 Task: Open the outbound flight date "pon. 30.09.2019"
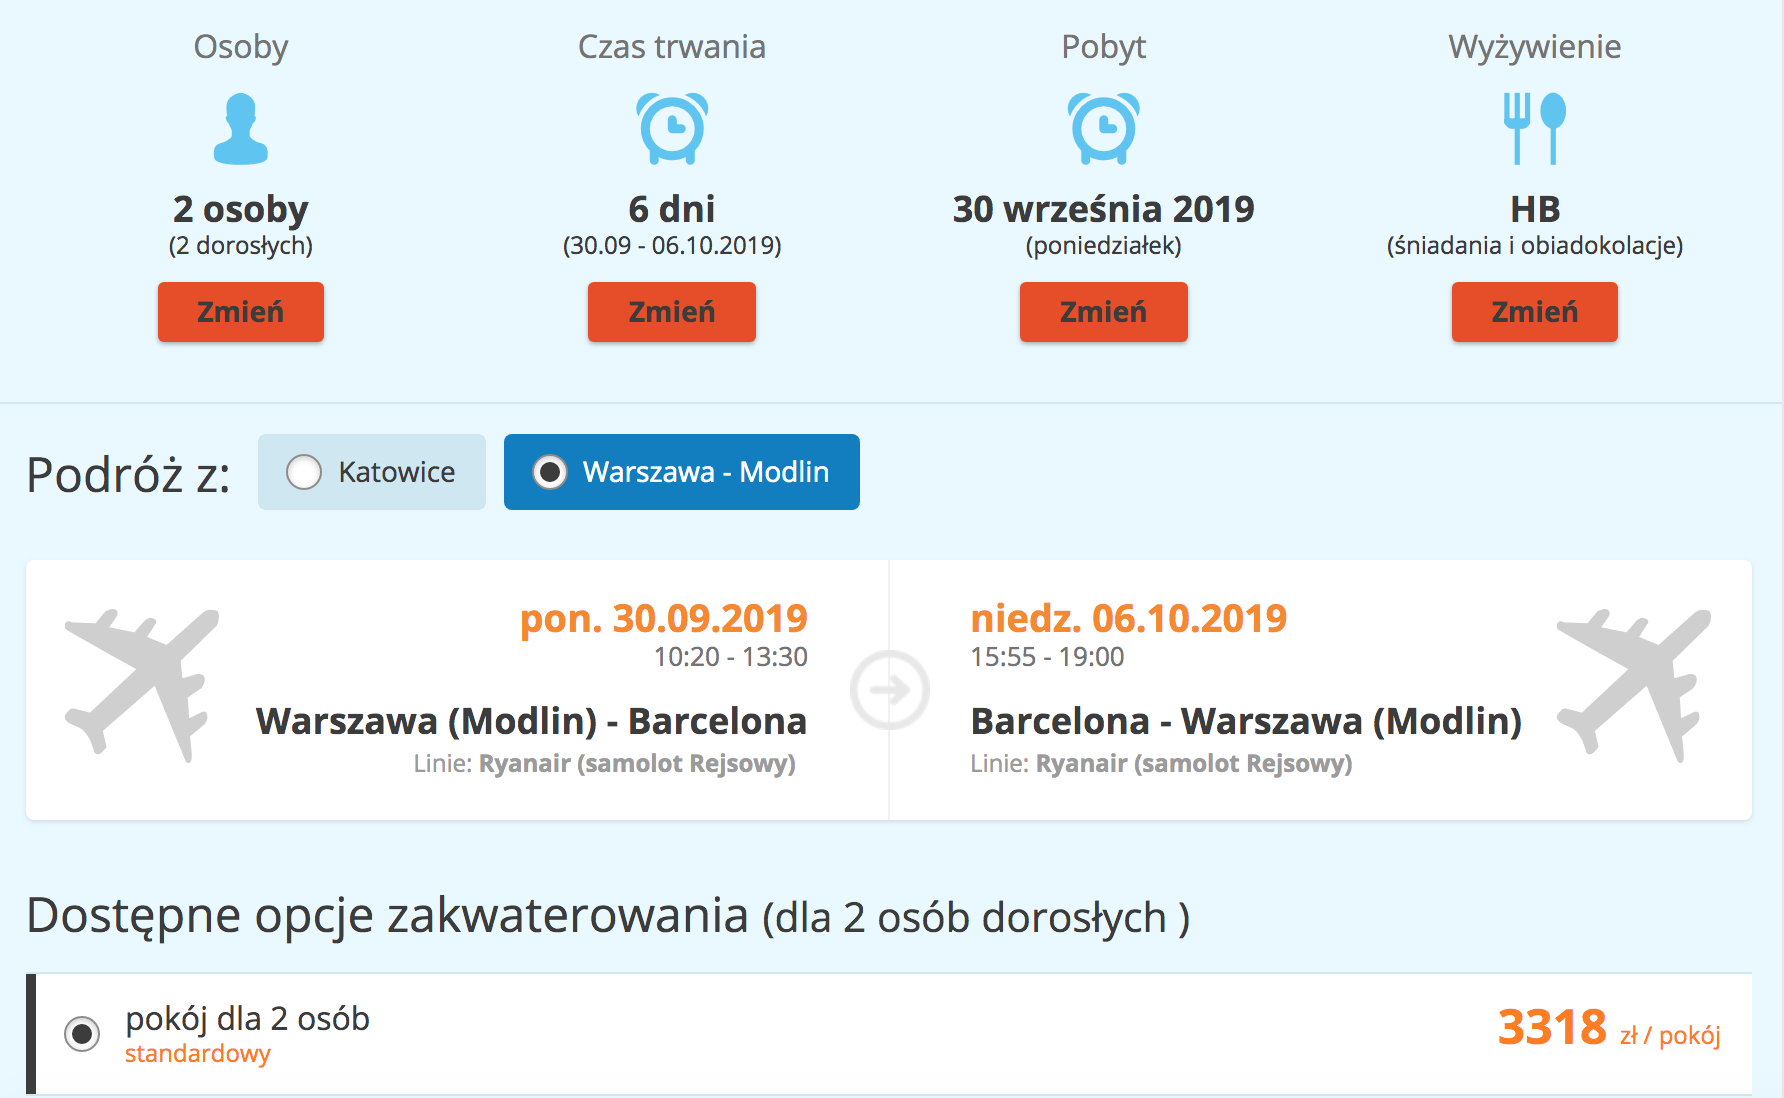point(663,618)
